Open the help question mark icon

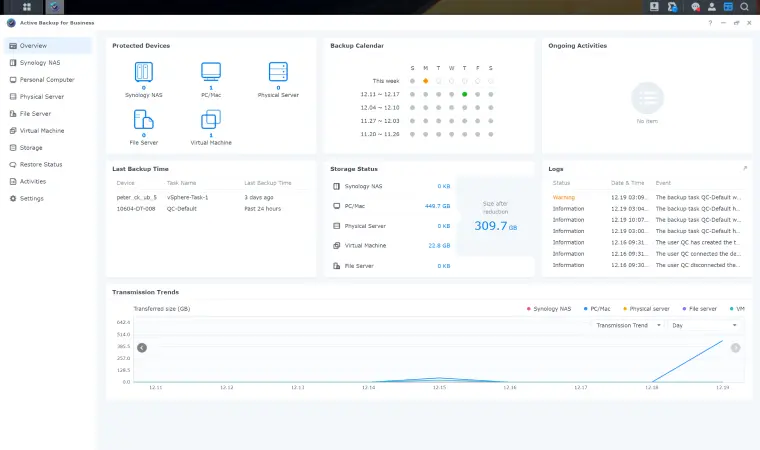pos(710,23)
